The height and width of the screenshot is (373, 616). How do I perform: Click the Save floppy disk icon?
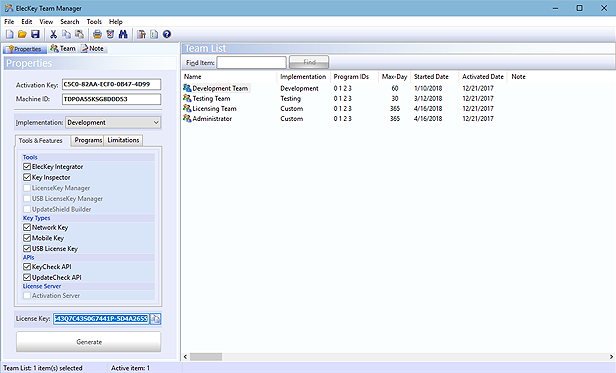tap(35, 35)
